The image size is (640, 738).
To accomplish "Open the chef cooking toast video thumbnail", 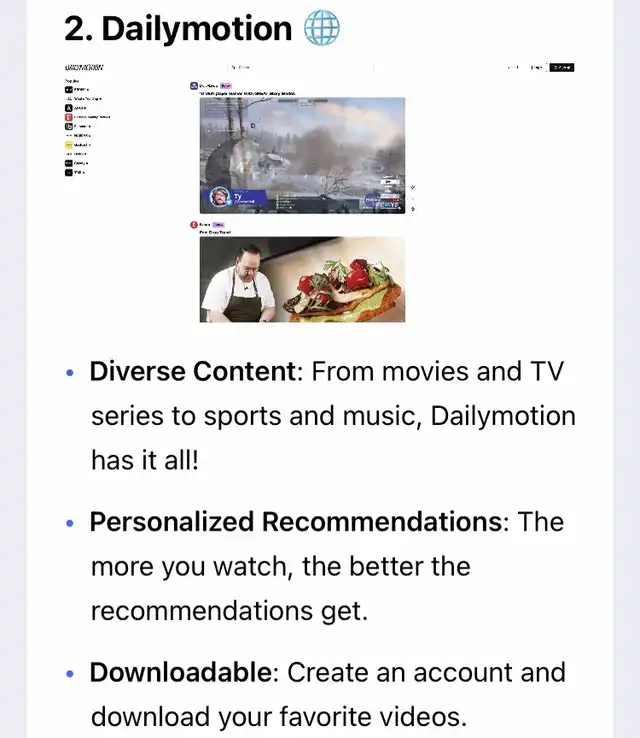I will pos(302,278).
